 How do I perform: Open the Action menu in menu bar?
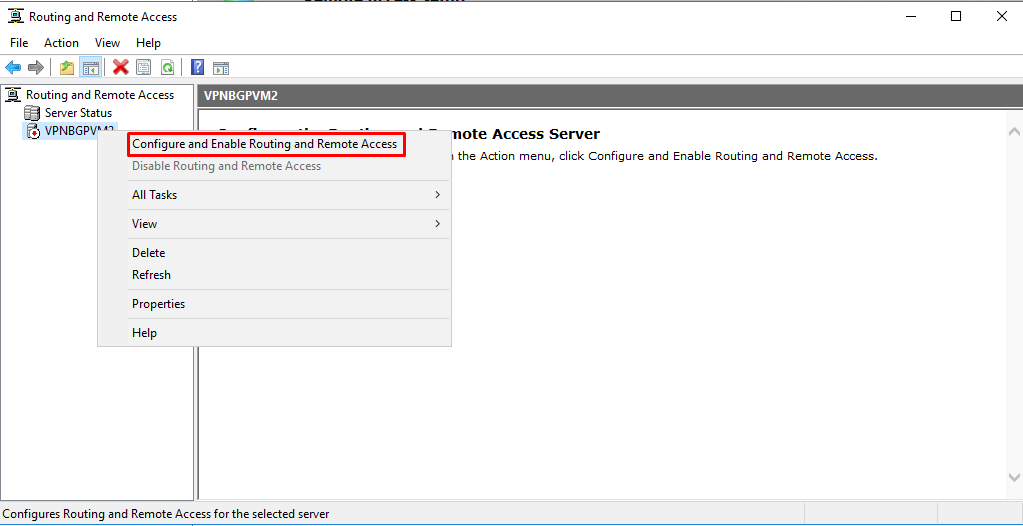(x=61, y=43)
